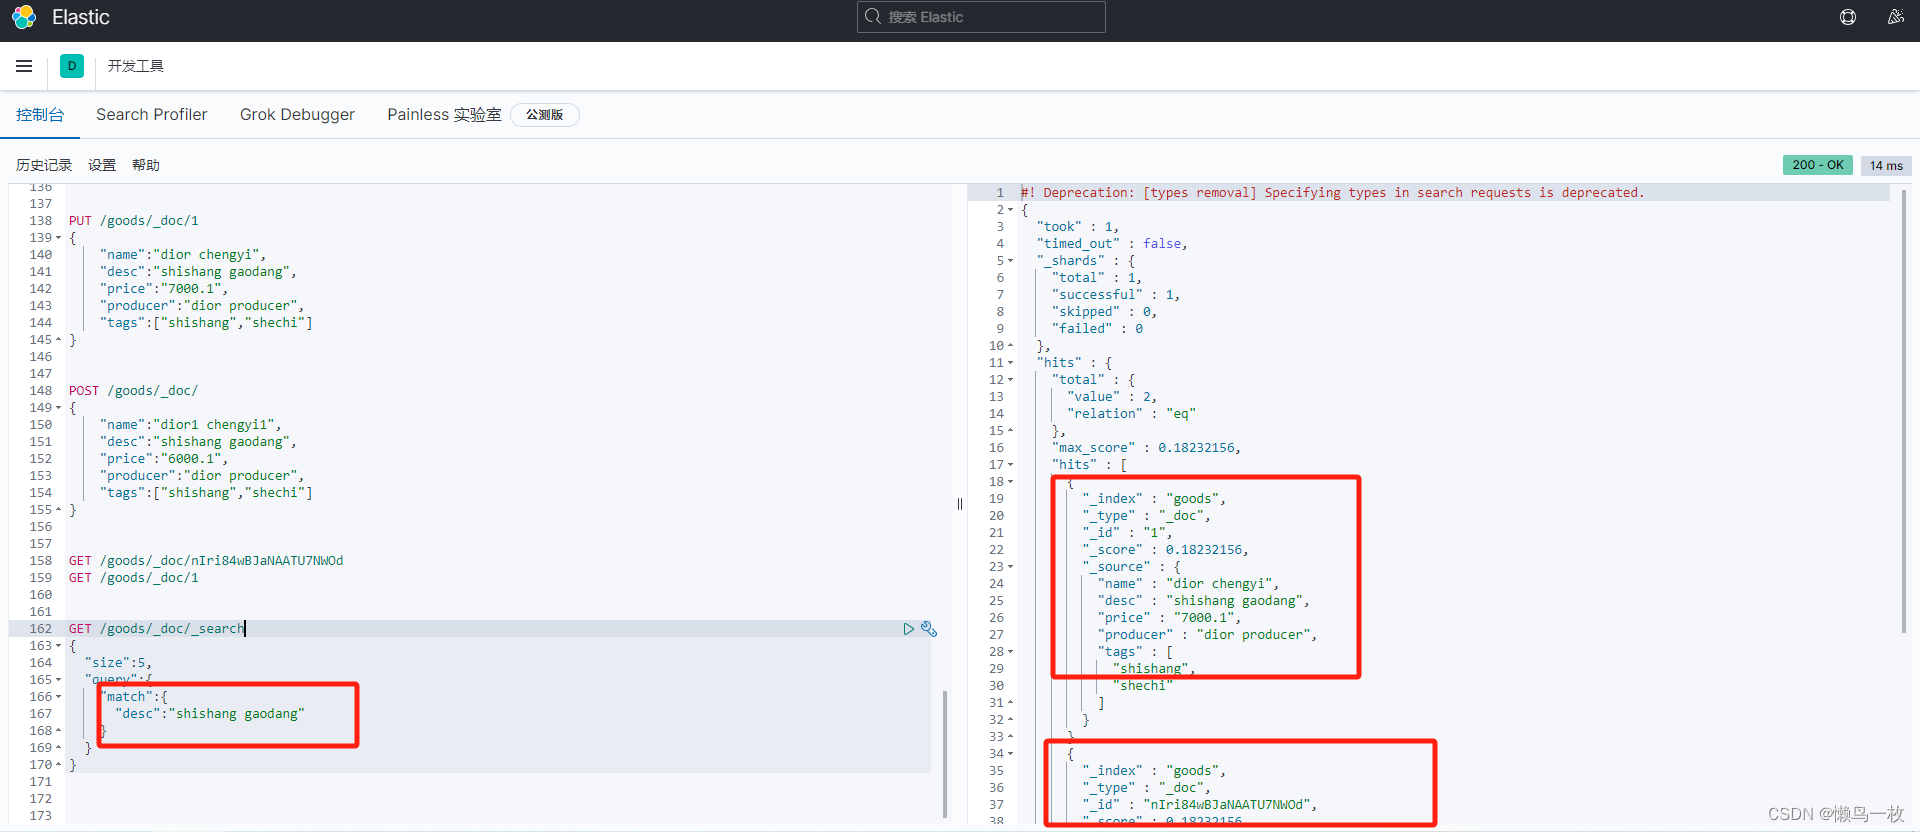Click the "desc":"shishang gaodang" query line
1920x832 pixels.
[x=210, y=714]
